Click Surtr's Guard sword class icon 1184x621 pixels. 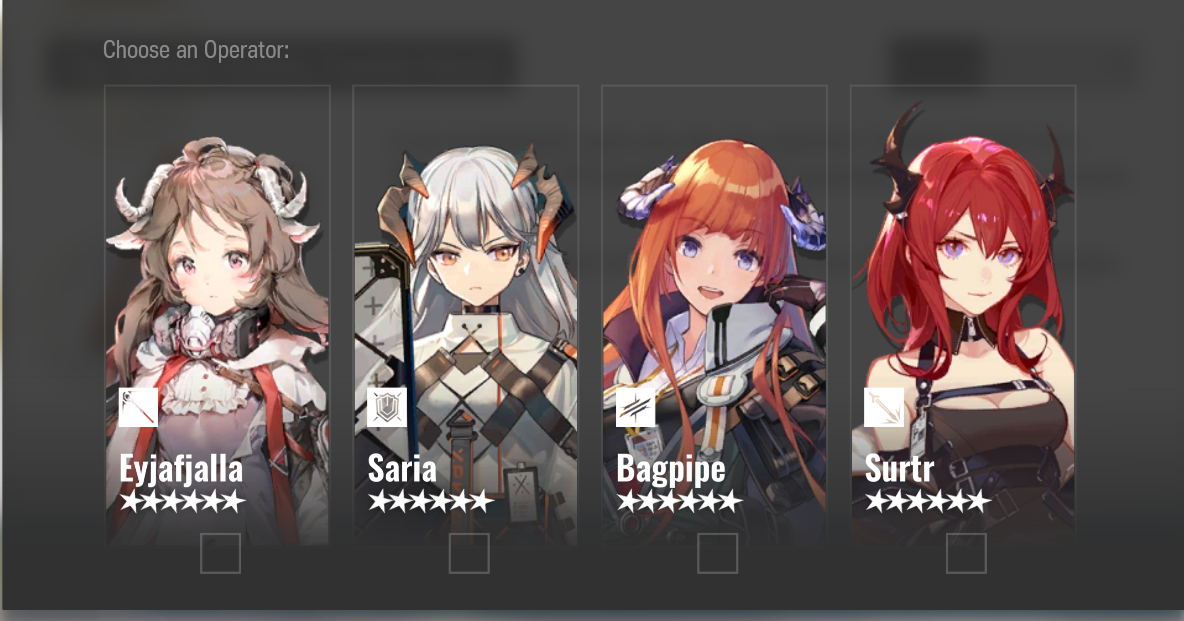click(x=884, y=407)
